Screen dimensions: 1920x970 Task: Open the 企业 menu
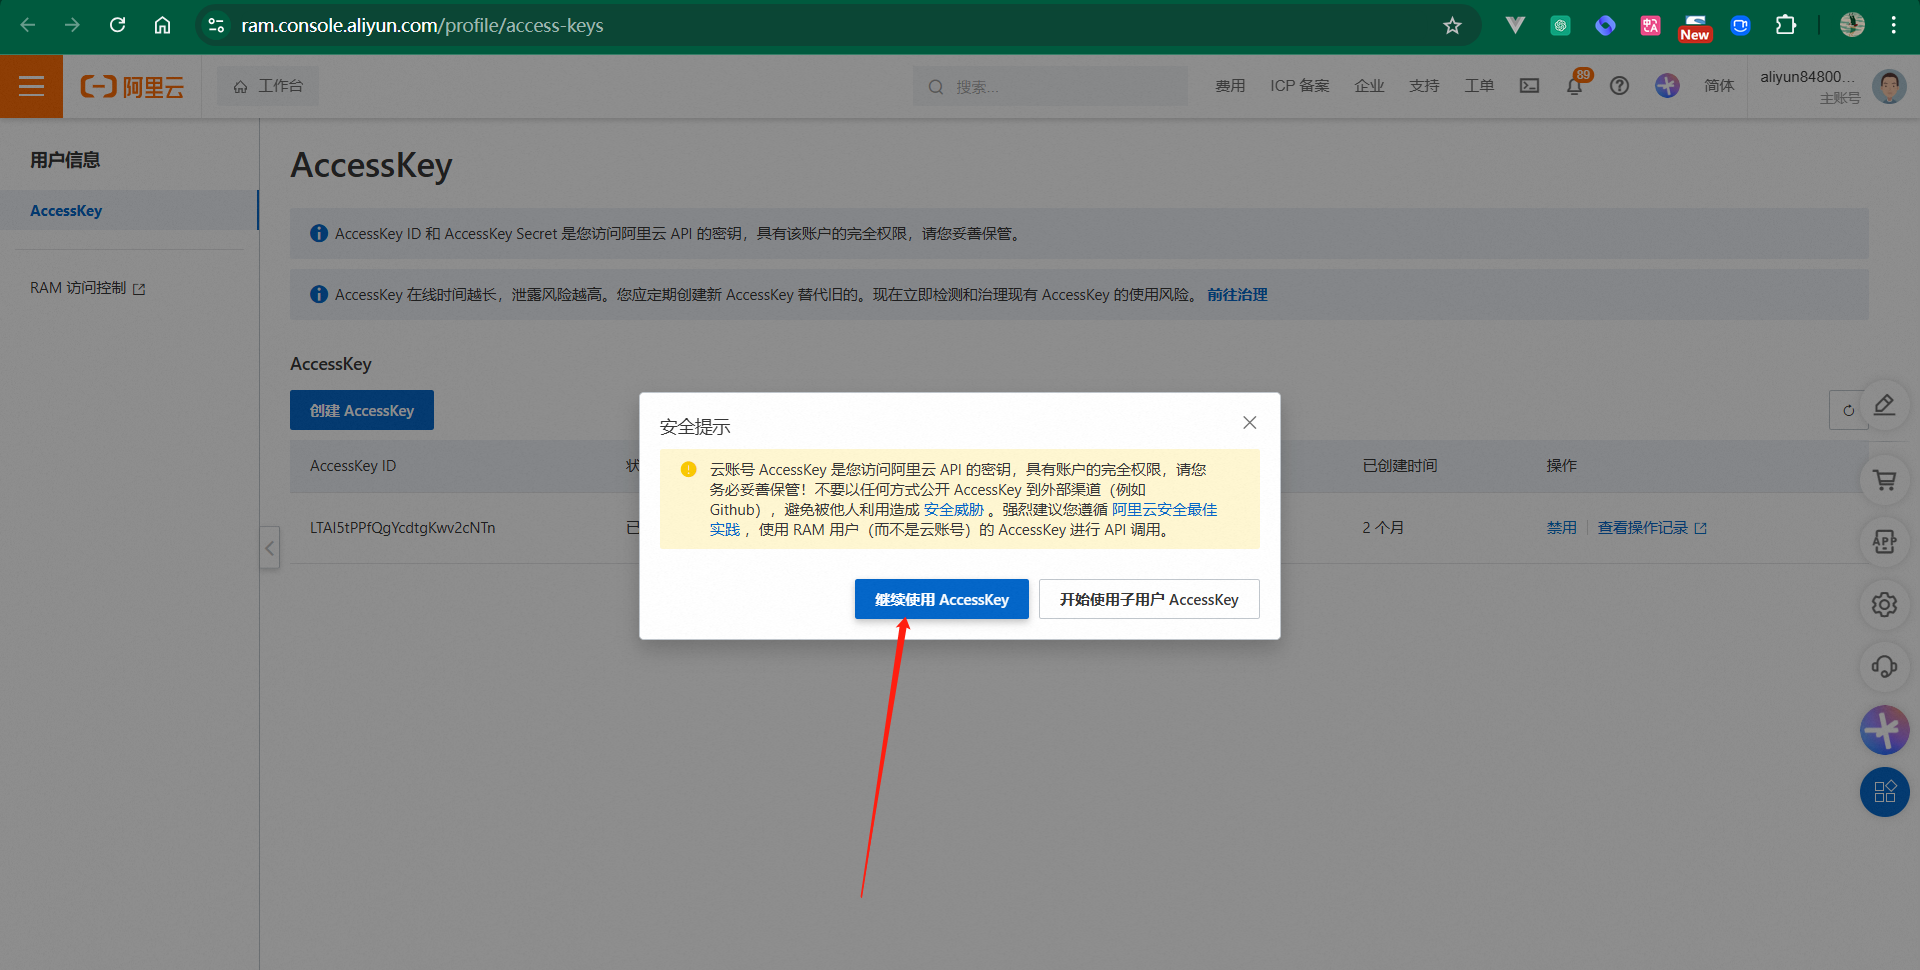pyautogui.click(x=1369, y=86)
